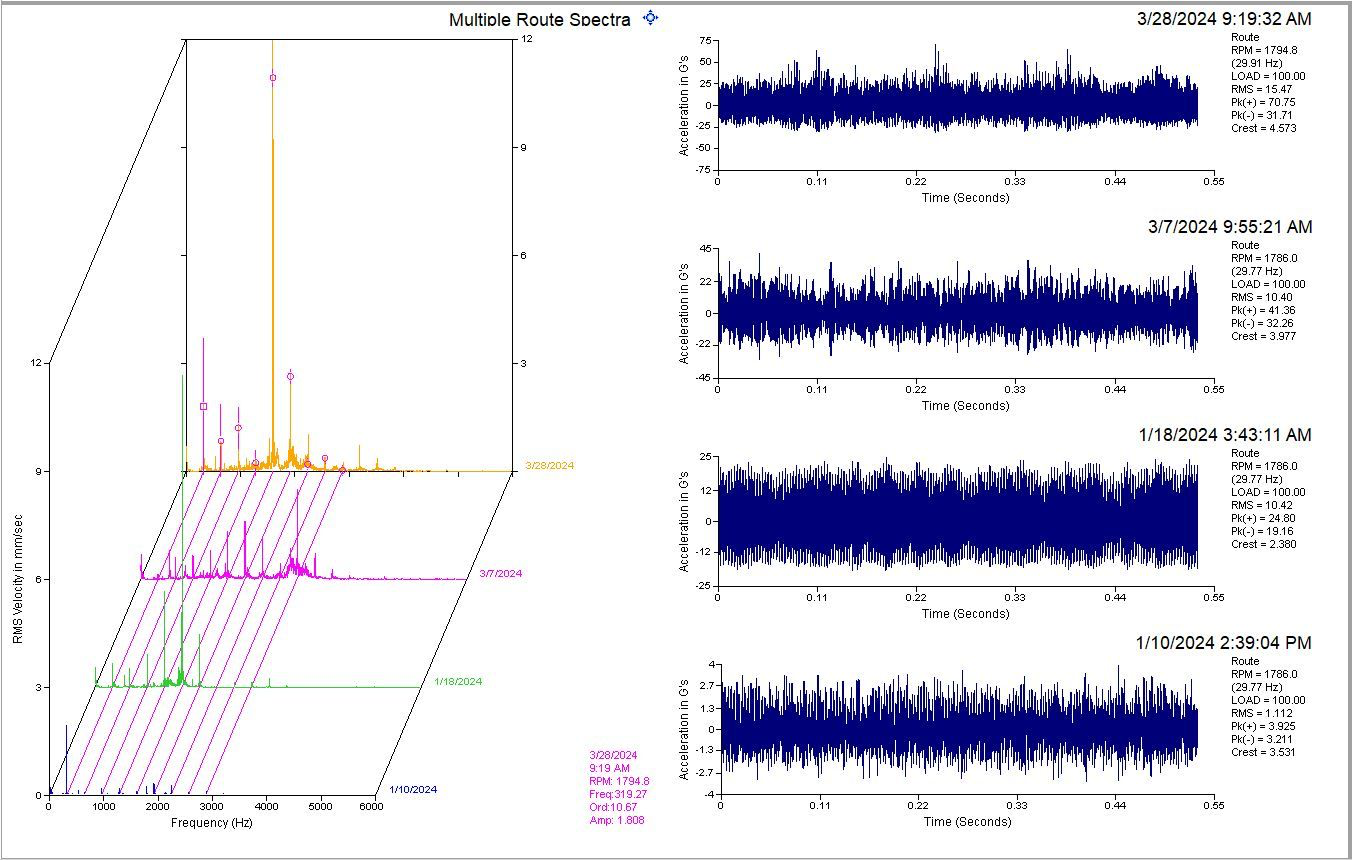Click the Pk(+) = 70.75 value
This screenshot has width=1352, height=860.
click(x=1263, y=102)
